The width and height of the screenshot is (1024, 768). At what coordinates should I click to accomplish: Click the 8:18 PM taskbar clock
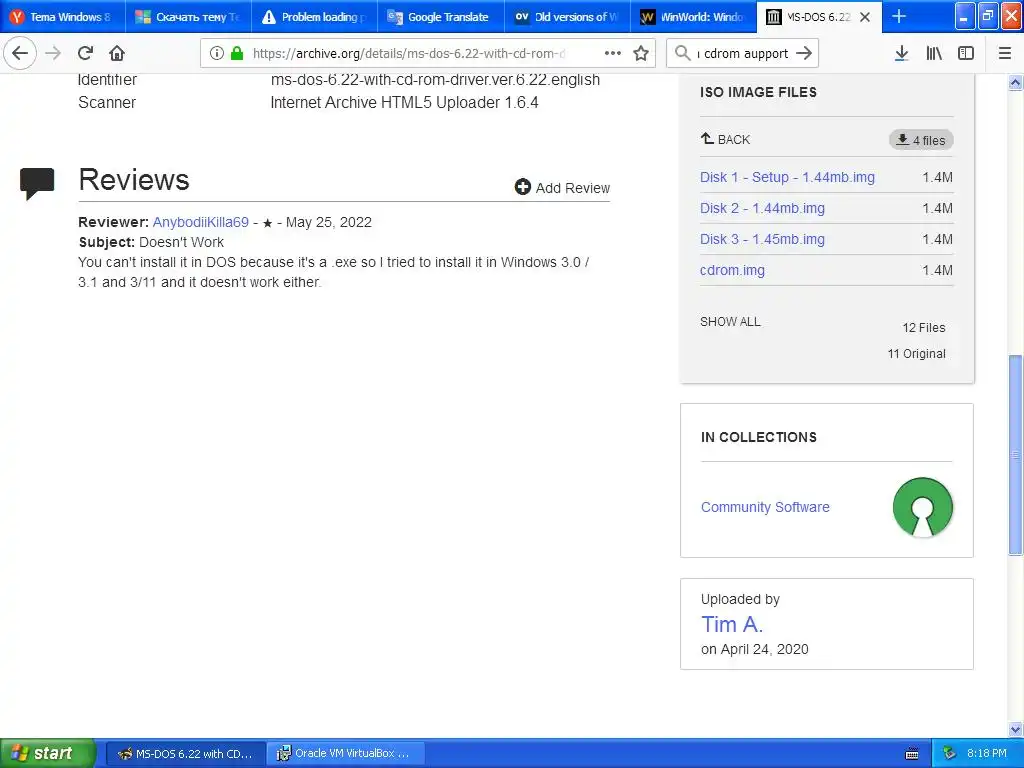987,753
